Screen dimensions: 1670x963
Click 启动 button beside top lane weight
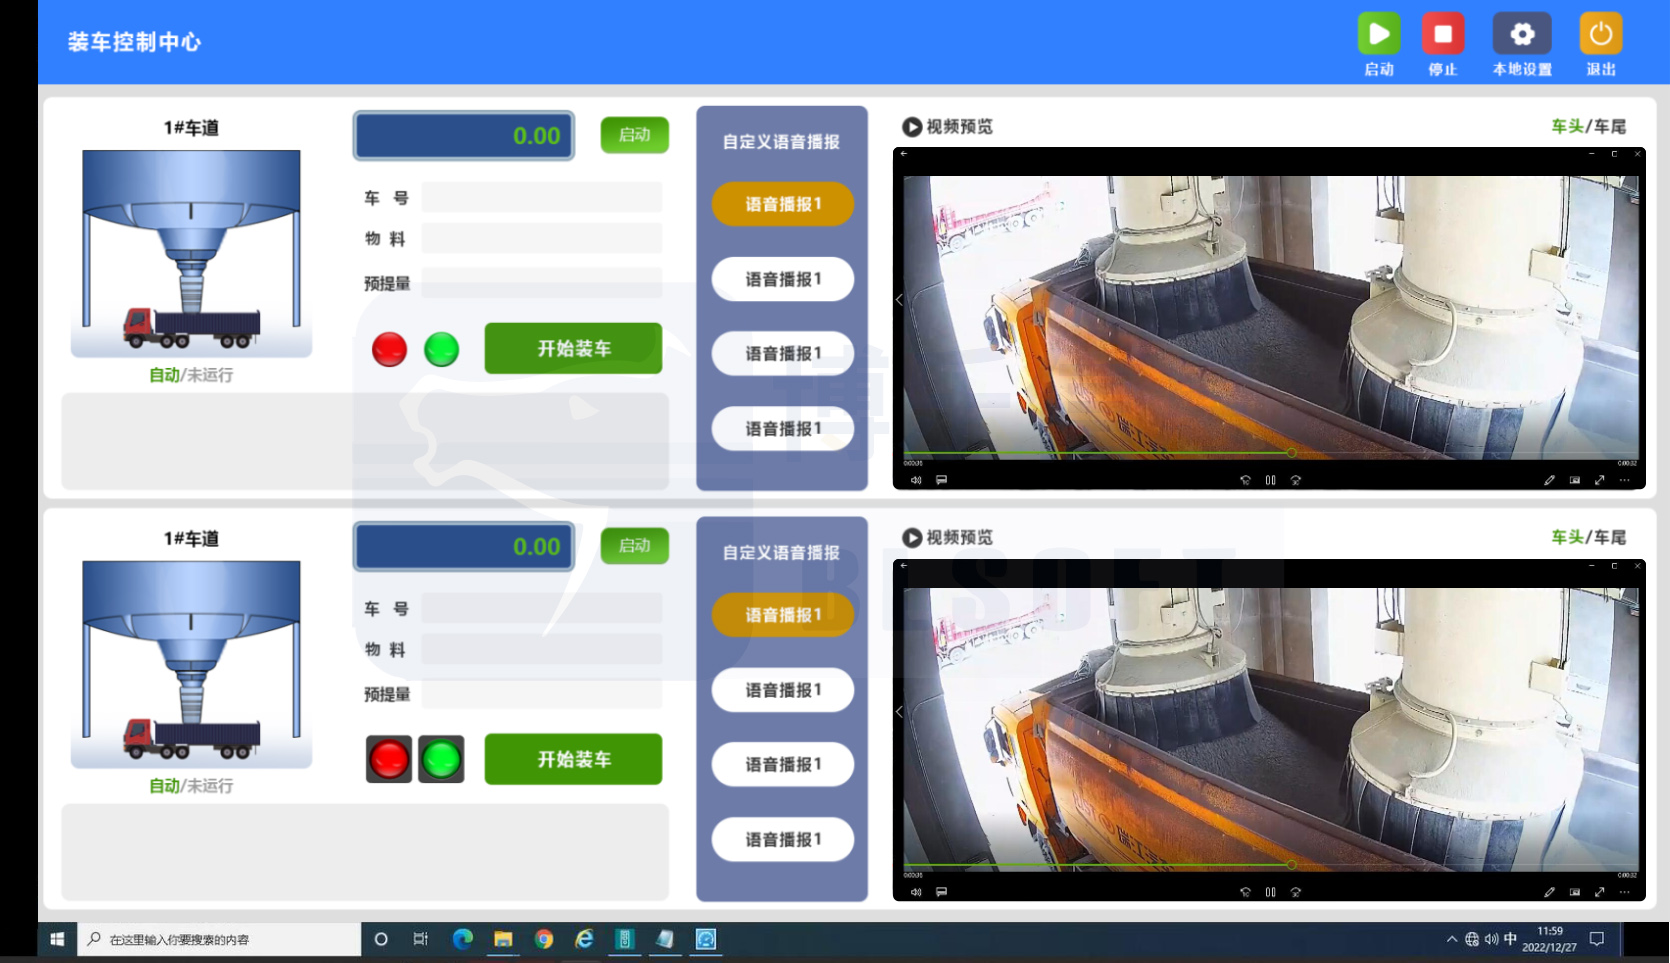tap(634, 135)
